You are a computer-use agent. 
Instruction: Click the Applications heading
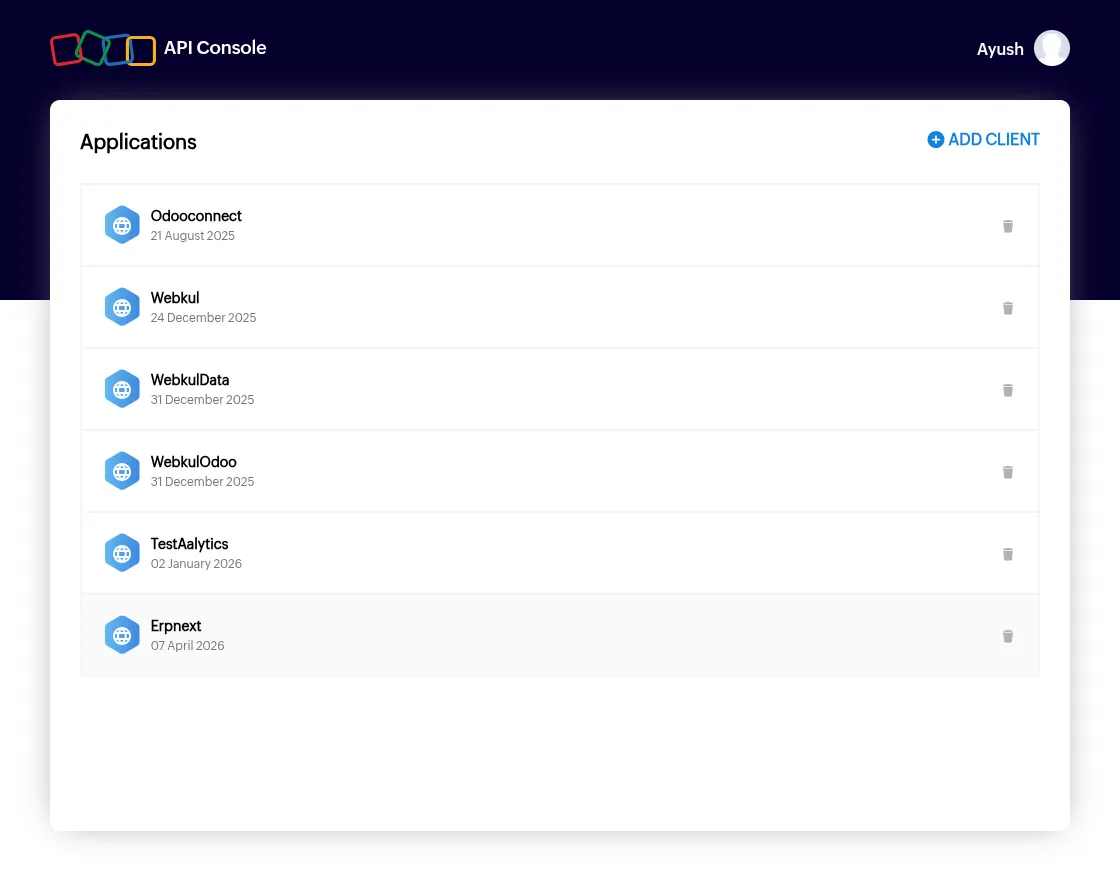tap(138, 142)
